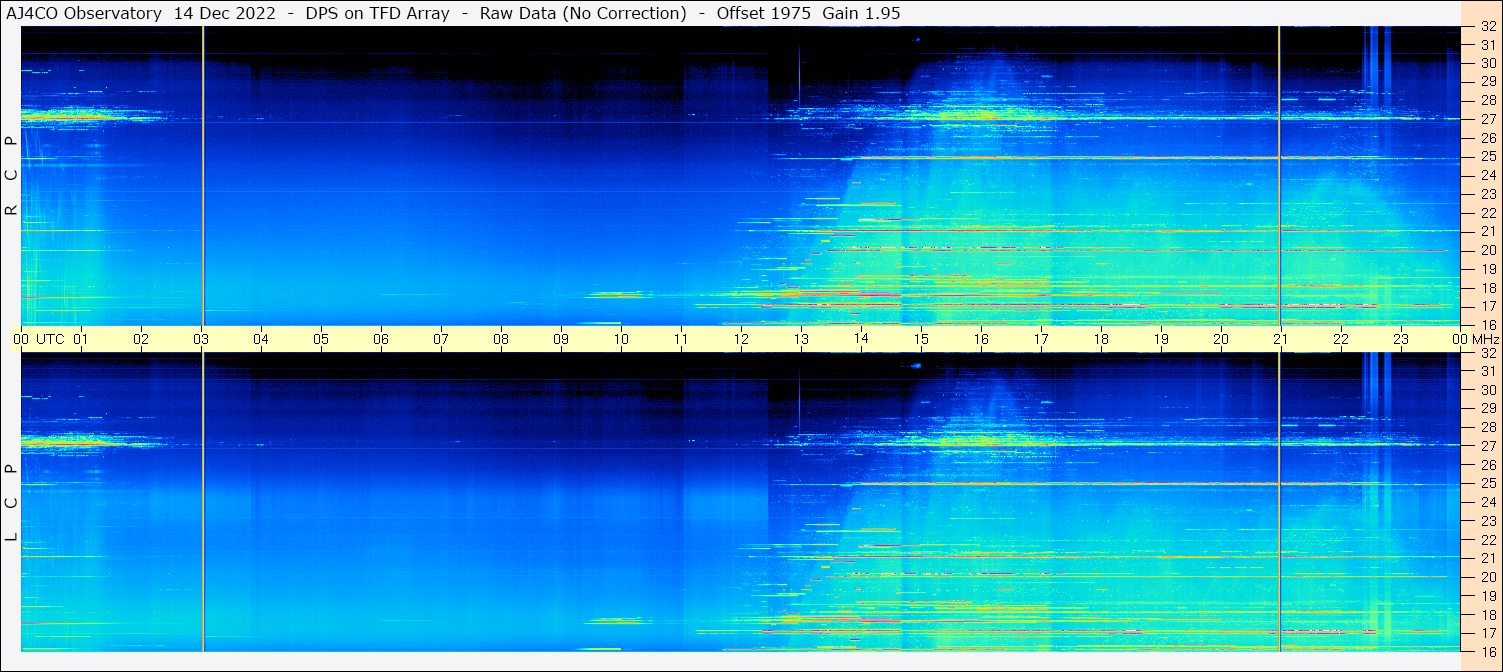Click the pink vertical marker at 03 UTC in RCP panel

point(203,175)
